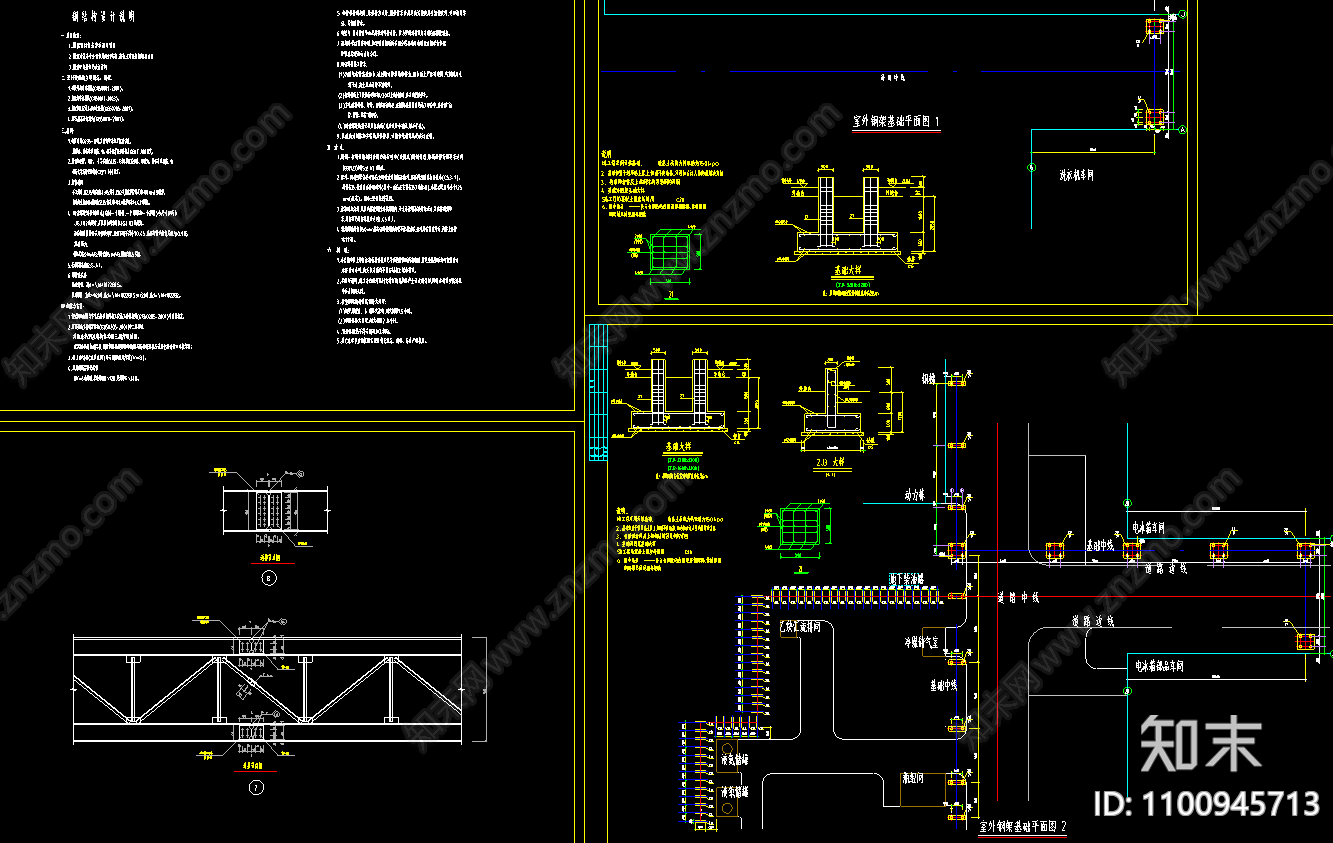The width and height of the screenshot is (1333, 843).
Task: Select axis bubble J in plan 1
Action: (1182, 14)
